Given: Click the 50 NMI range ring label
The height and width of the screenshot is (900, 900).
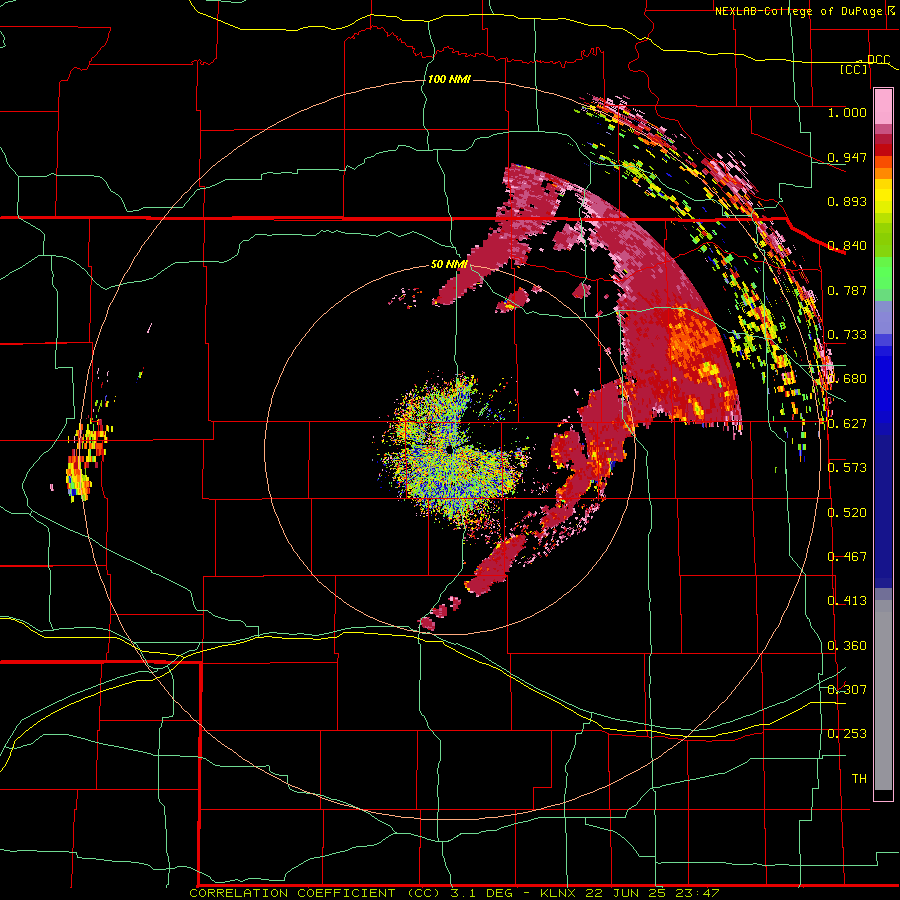Looking at the screenshot, I should click(x=449, y=264).
